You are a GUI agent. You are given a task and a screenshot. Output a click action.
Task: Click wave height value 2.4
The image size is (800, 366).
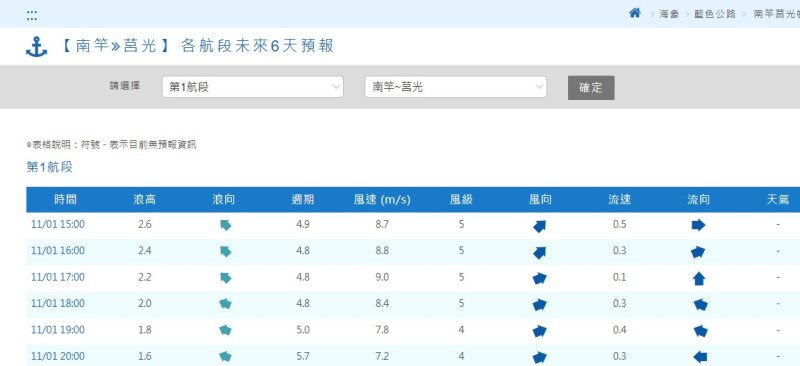tap(144, 251)
